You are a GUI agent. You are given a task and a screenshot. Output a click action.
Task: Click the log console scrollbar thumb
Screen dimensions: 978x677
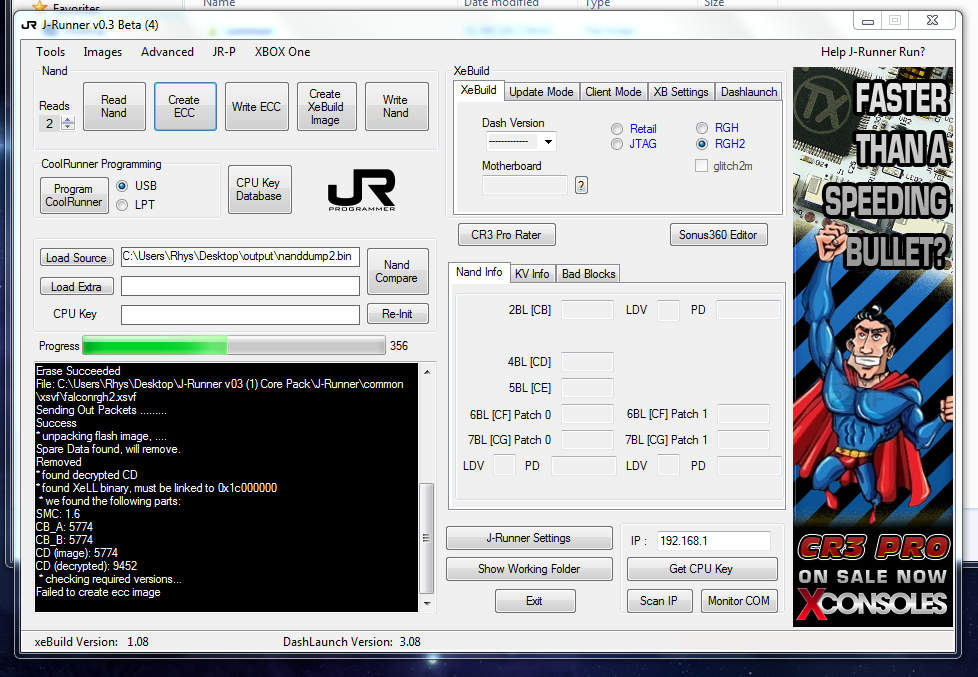coord(427,538)
